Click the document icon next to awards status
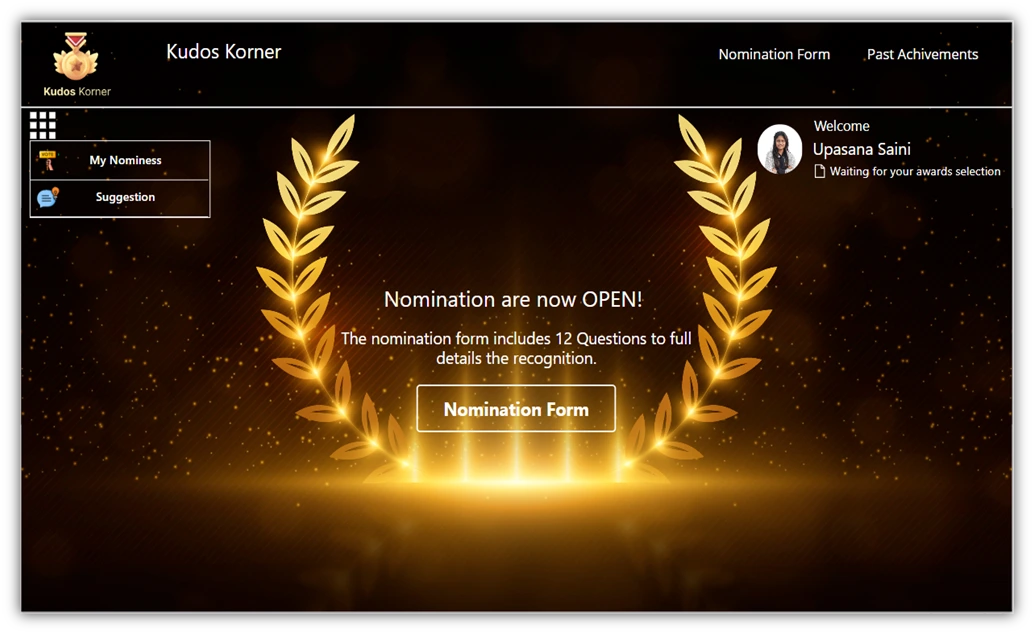The height and width of the screenshot is (634, 1034). [820, 172]
